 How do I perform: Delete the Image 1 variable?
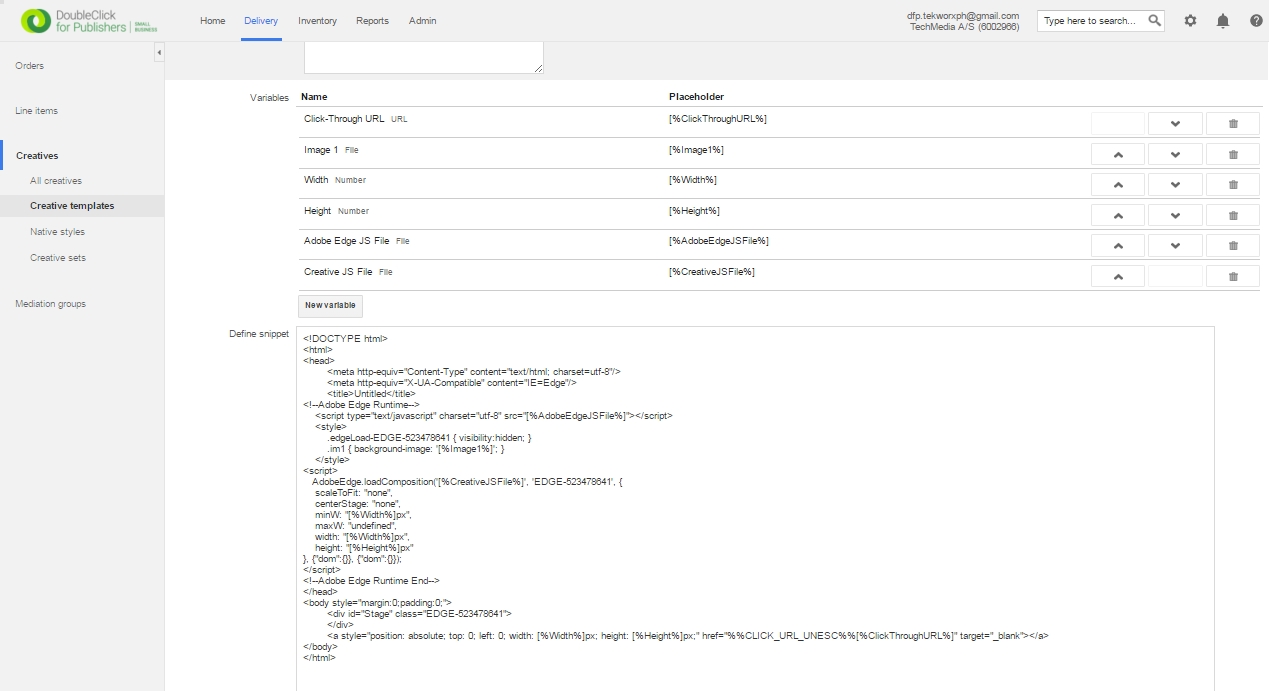[1232, 154]
